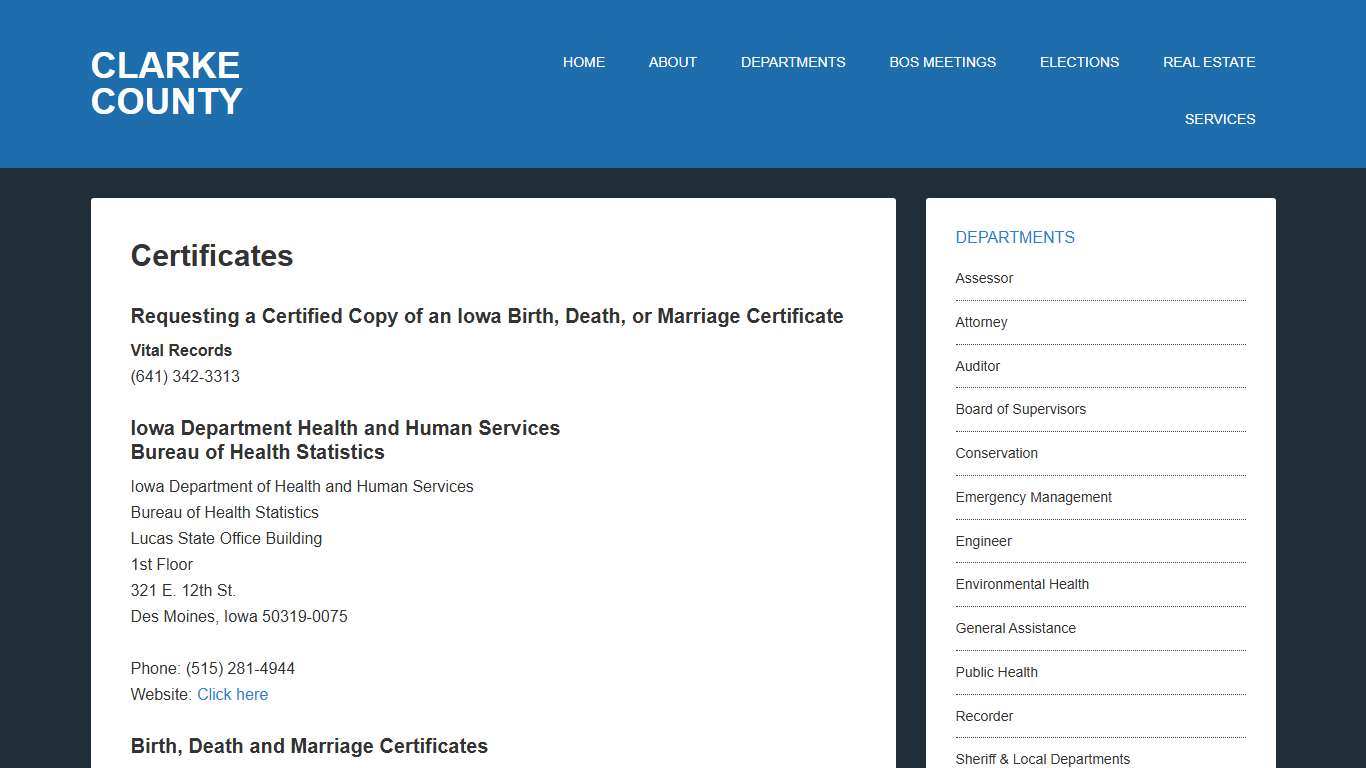Open the Assessor department link

coord(983,278)
